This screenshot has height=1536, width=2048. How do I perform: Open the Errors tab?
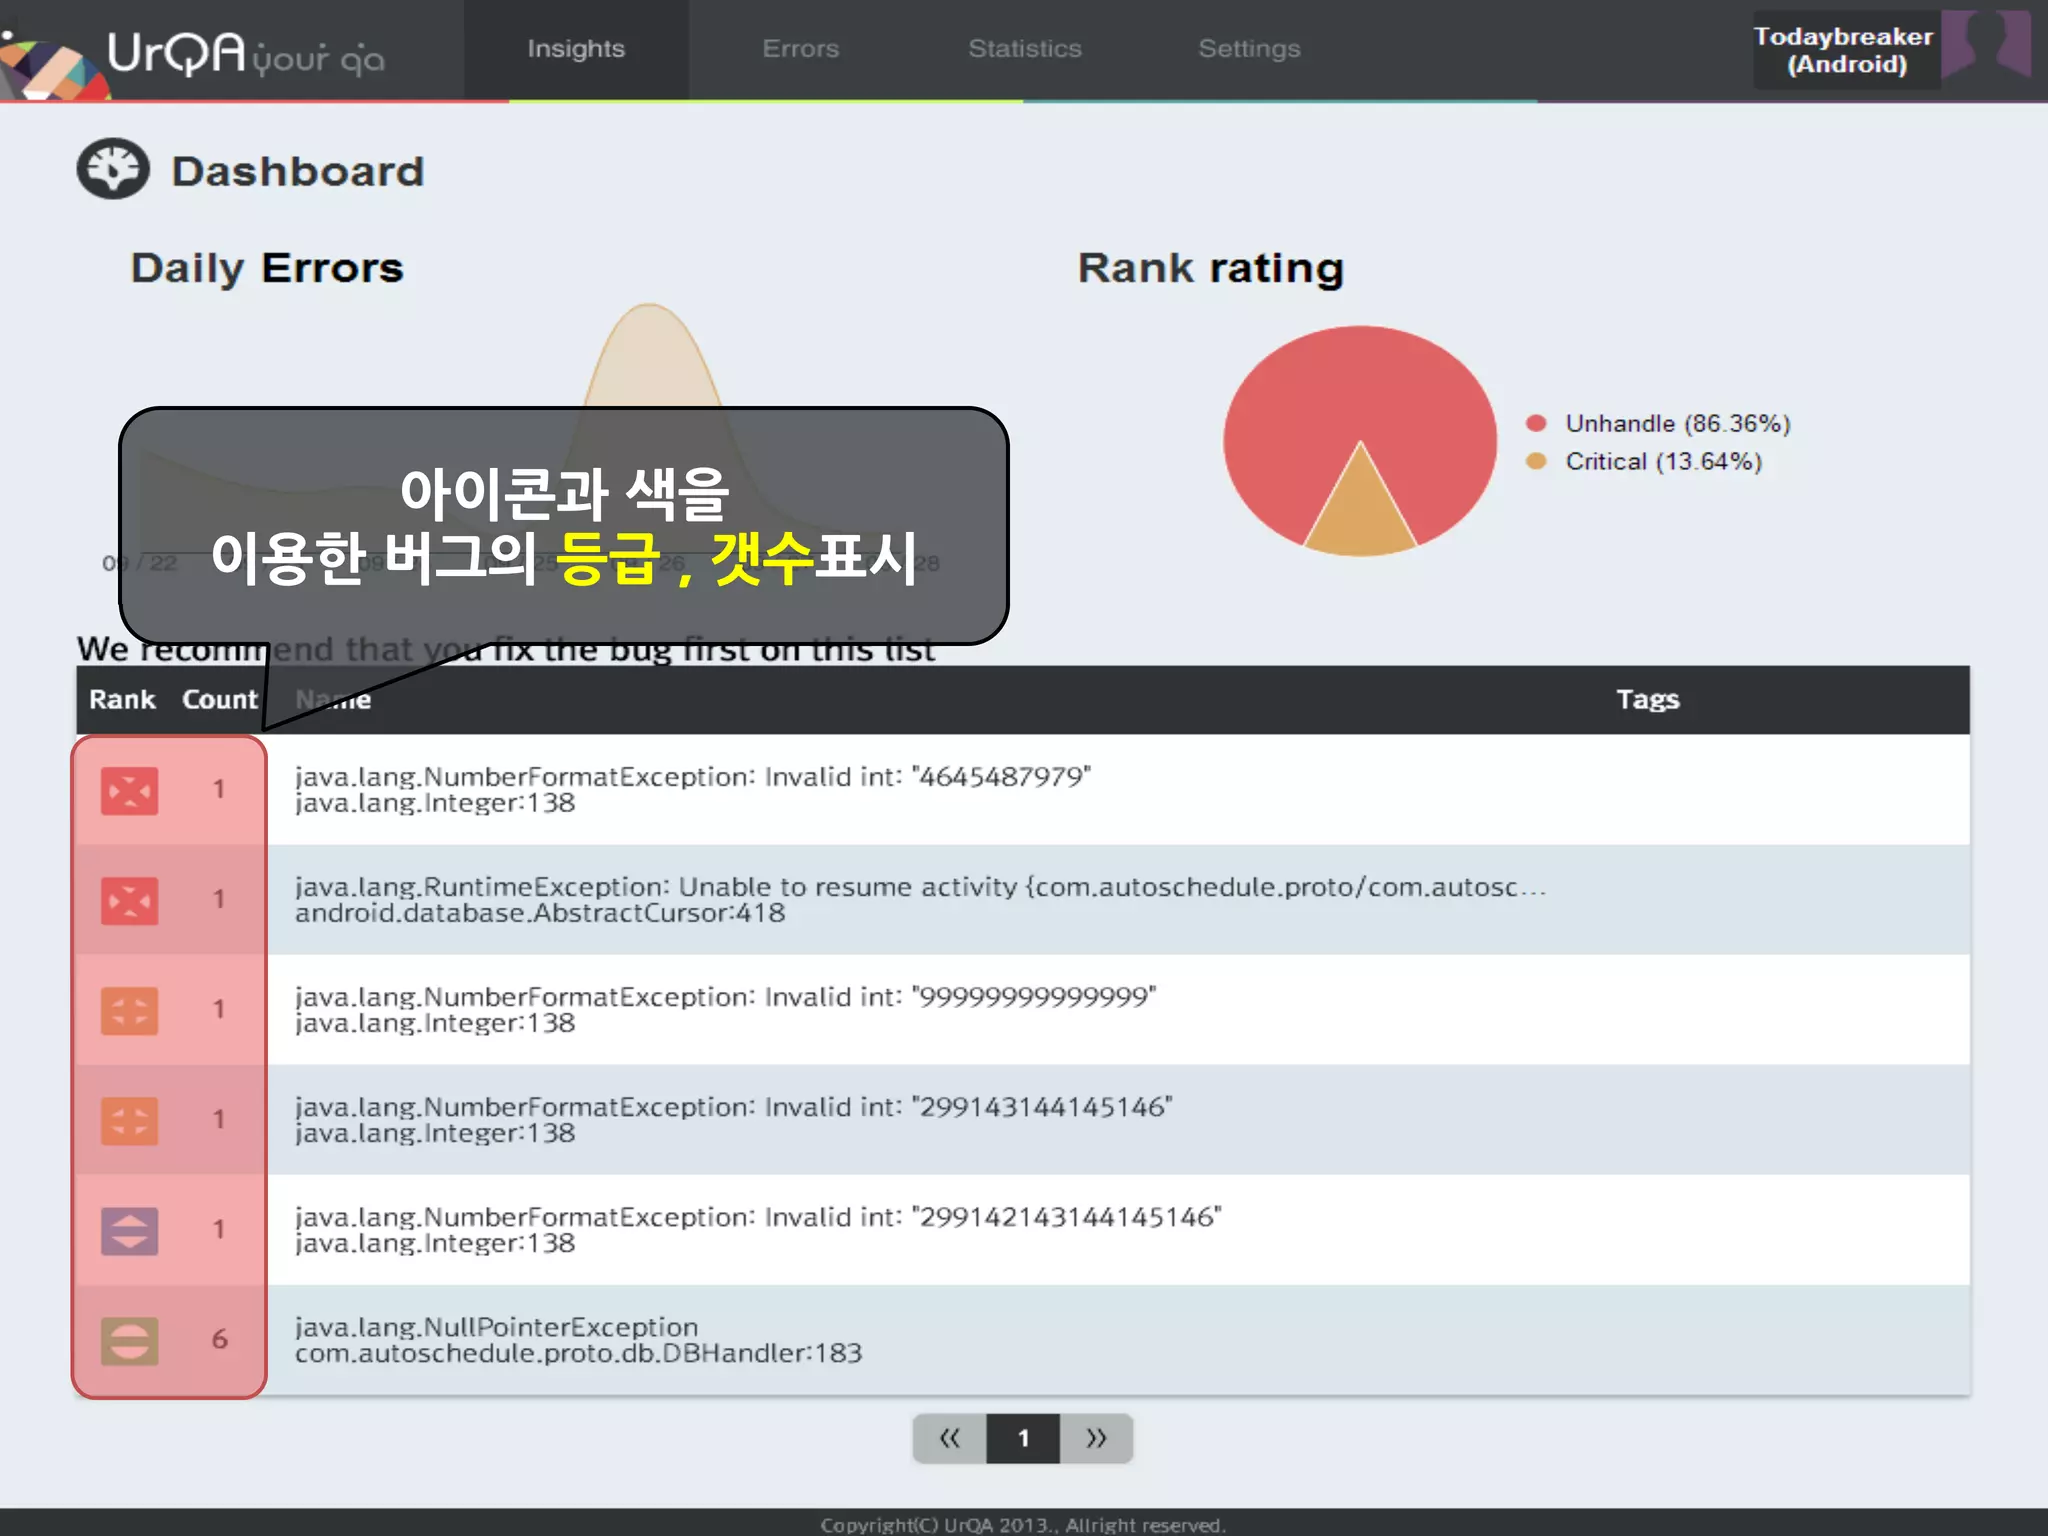coord(800,48)
